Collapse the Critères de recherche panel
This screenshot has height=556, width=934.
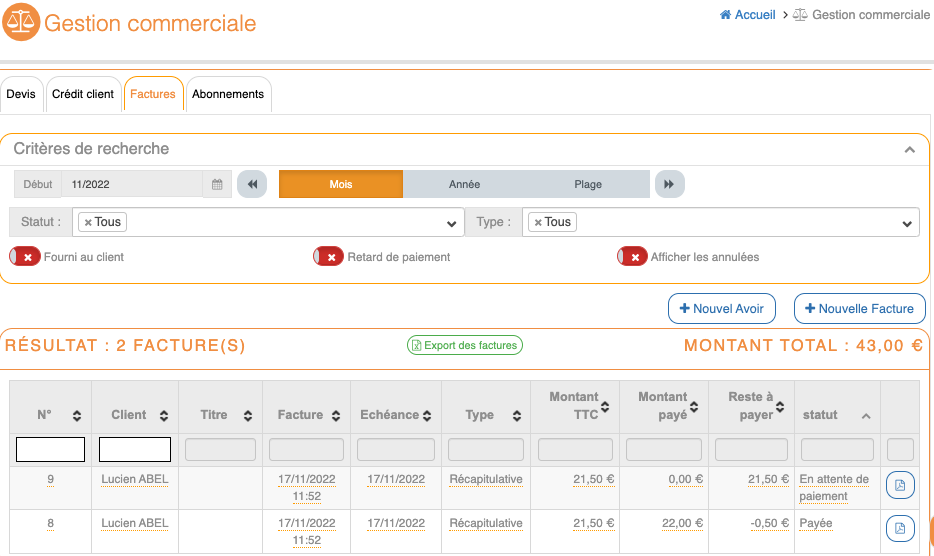[909, 150]
